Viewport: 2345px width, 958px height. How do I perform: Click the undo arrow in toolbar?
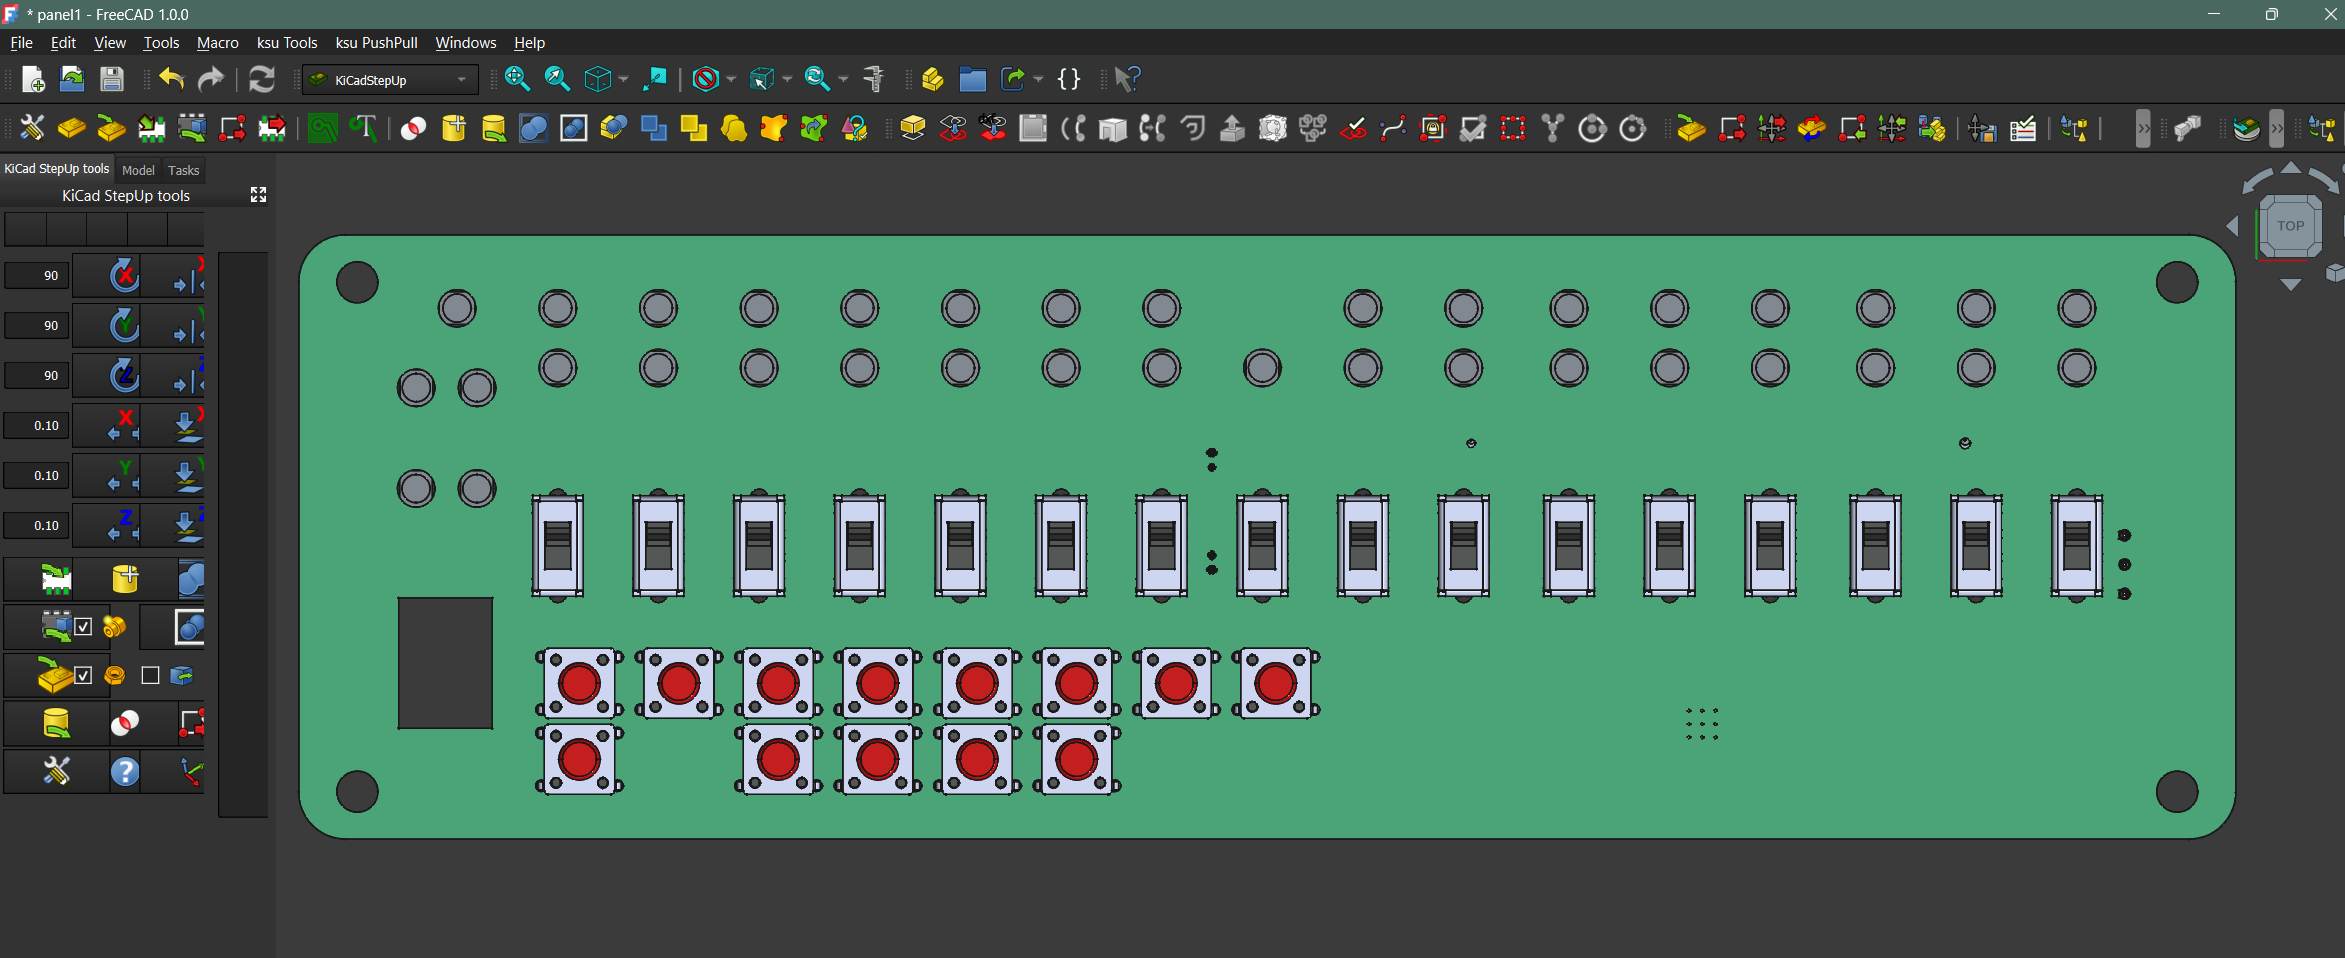click(172, 79)
